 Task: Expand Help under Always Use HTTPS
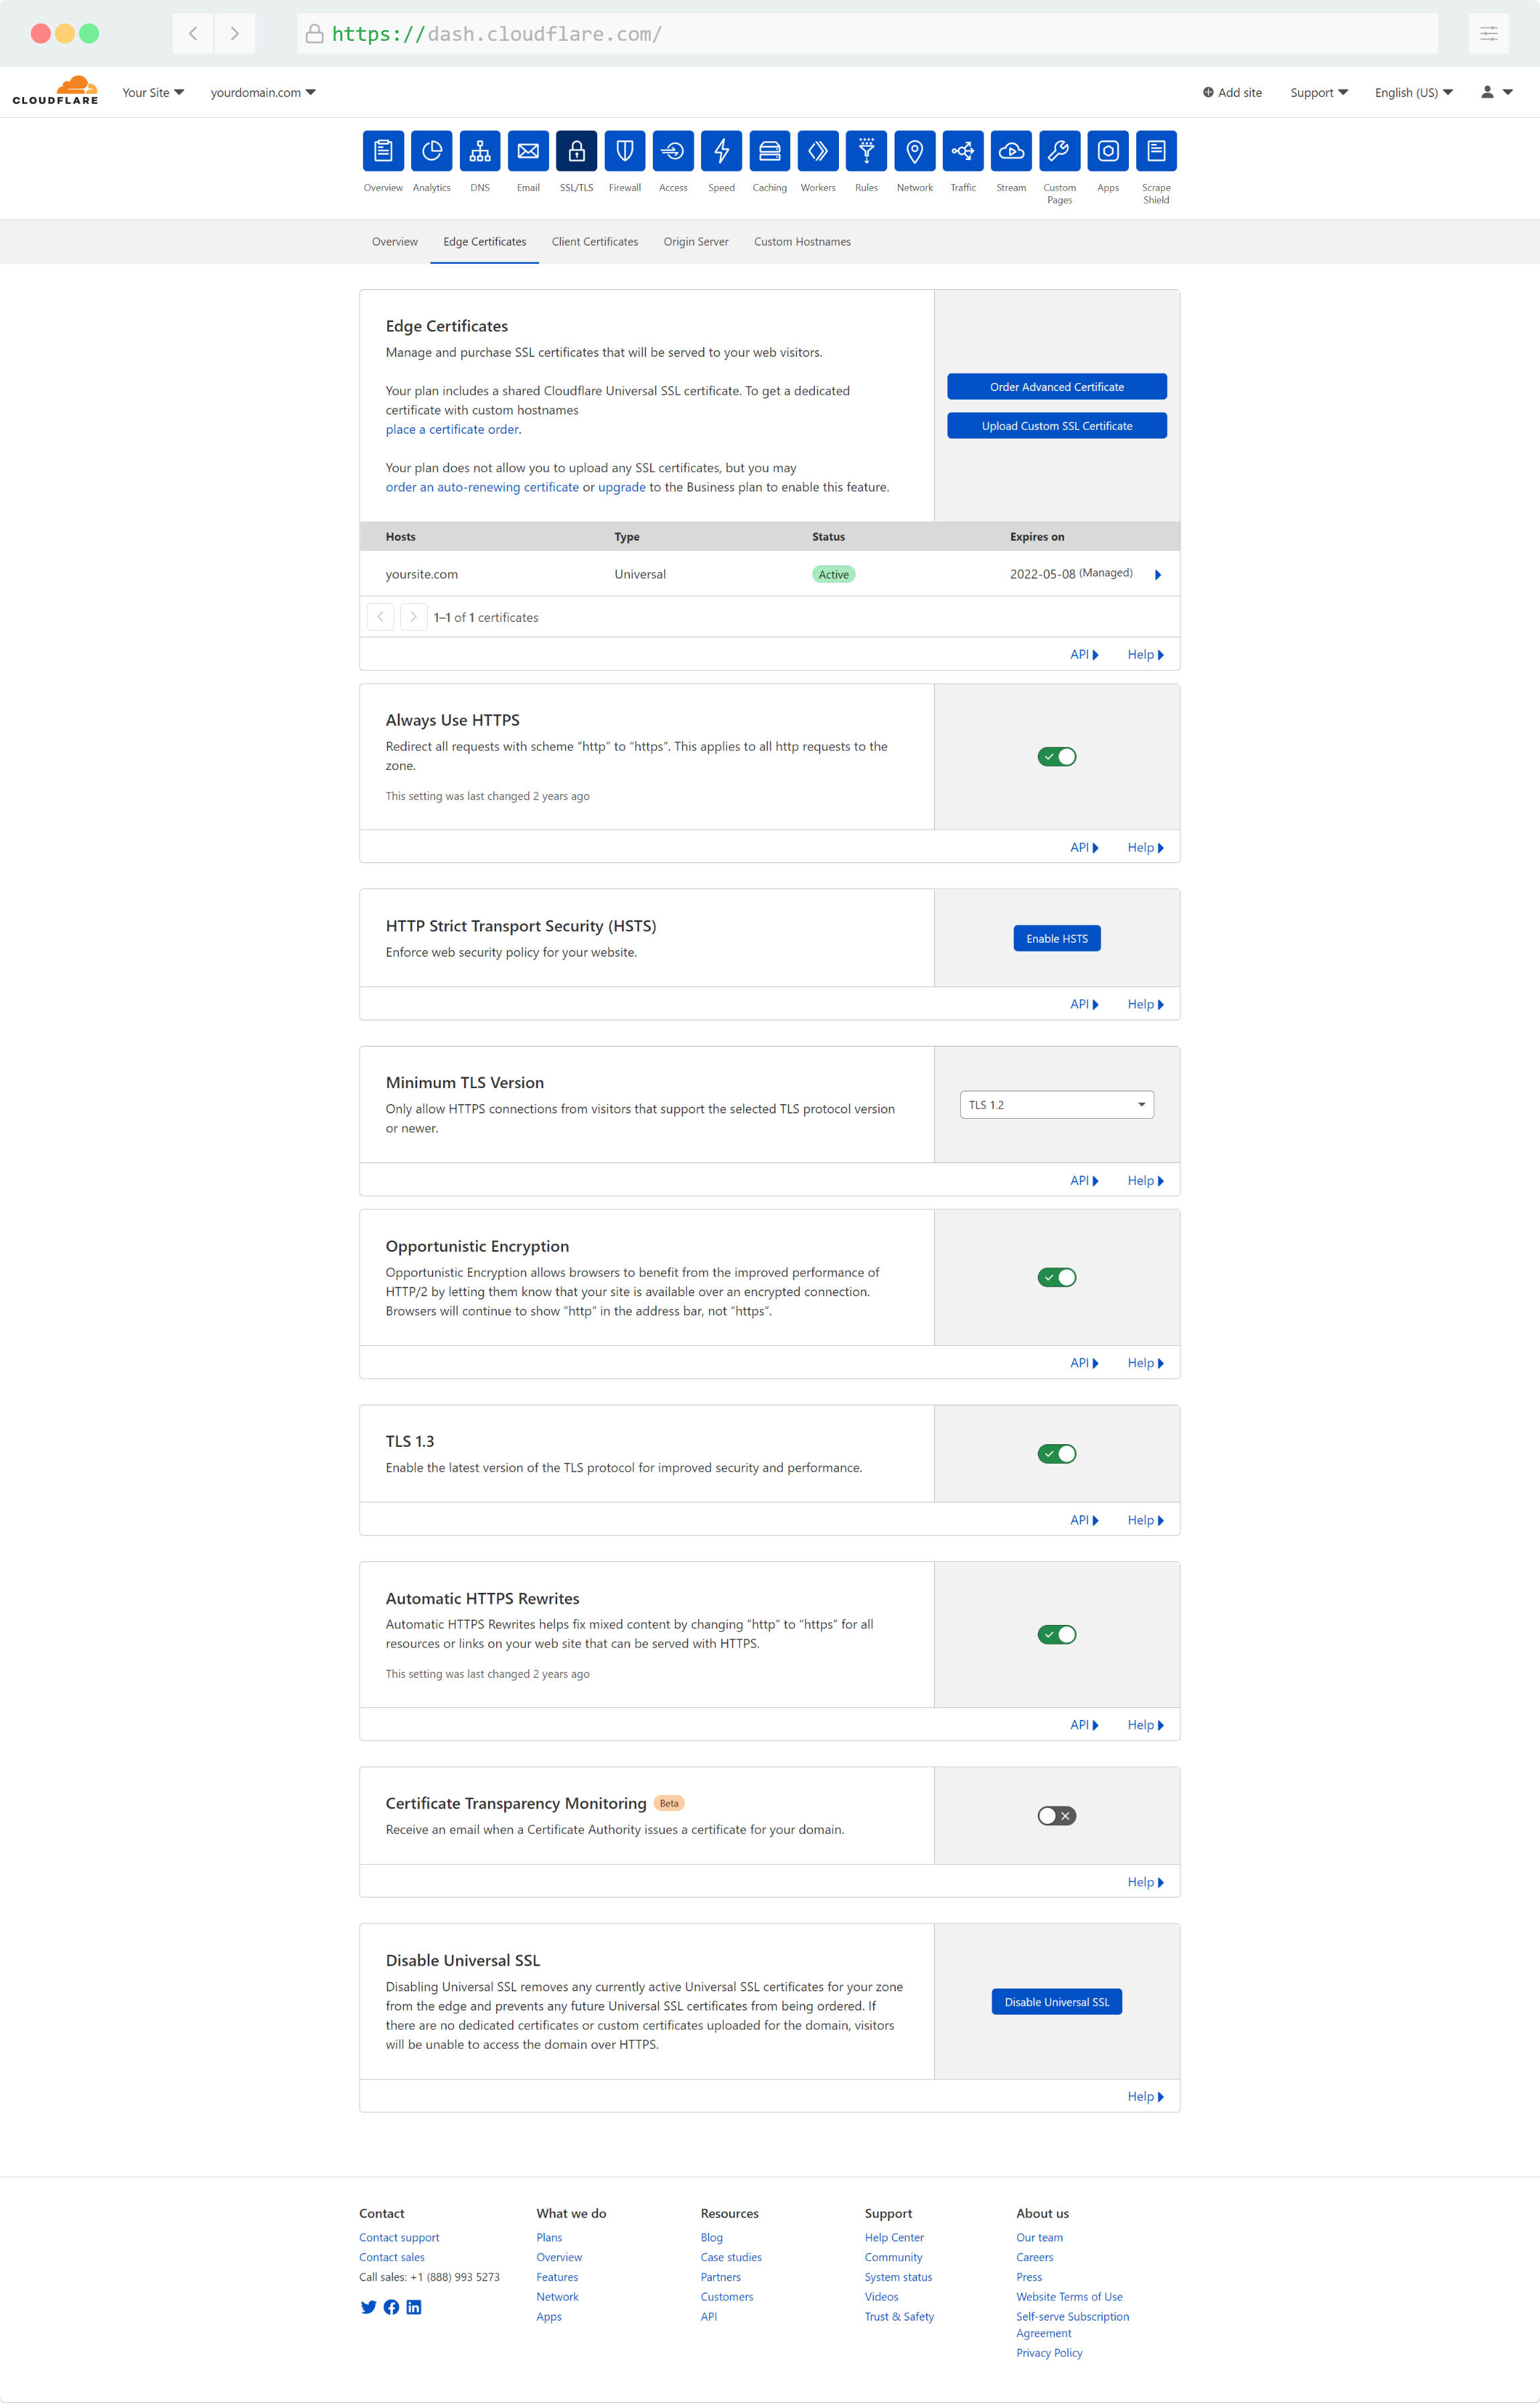tap(1145, 848)
